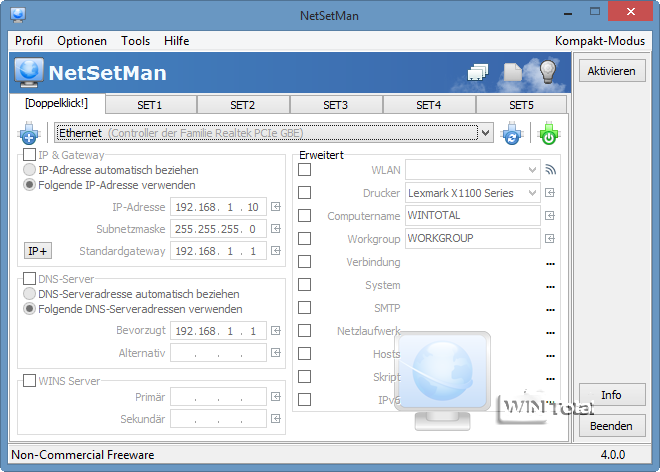Select Folgende DNS-Serveradressen verwenden radio
This screenshot has height=472, width=660.
coord(29,309)
